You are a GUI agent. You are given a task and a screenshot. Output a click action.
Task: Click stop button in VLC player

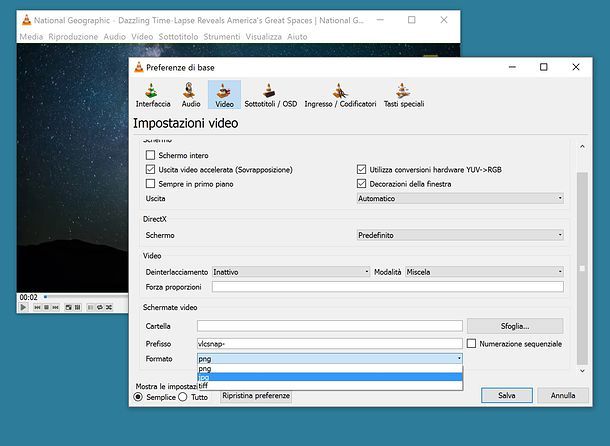(x=46, y=307)
